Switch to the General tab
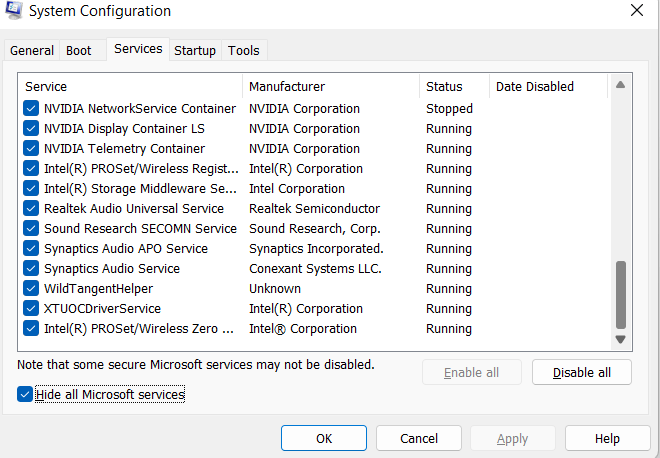660x458 pixels. (32, 51)
